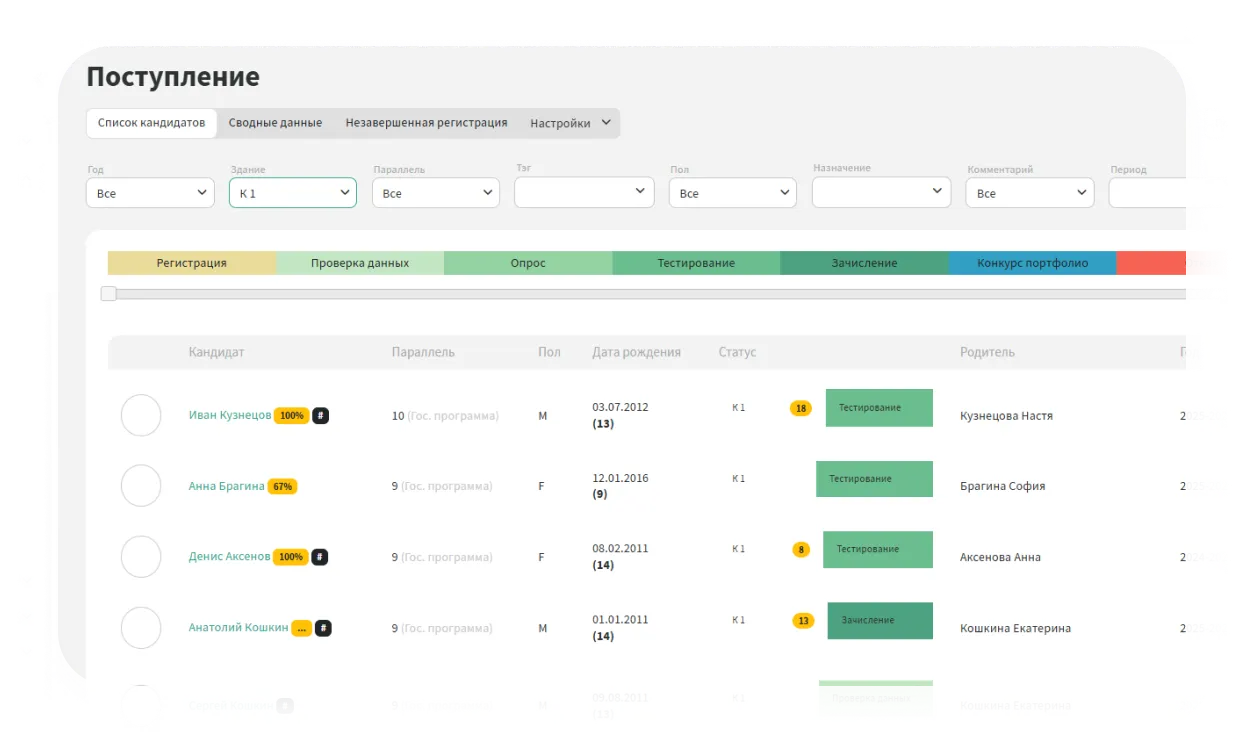Open the Параллель filter dropdown
The width and height of the screenshot is (1242, 753).
click(x=435, y=193)
